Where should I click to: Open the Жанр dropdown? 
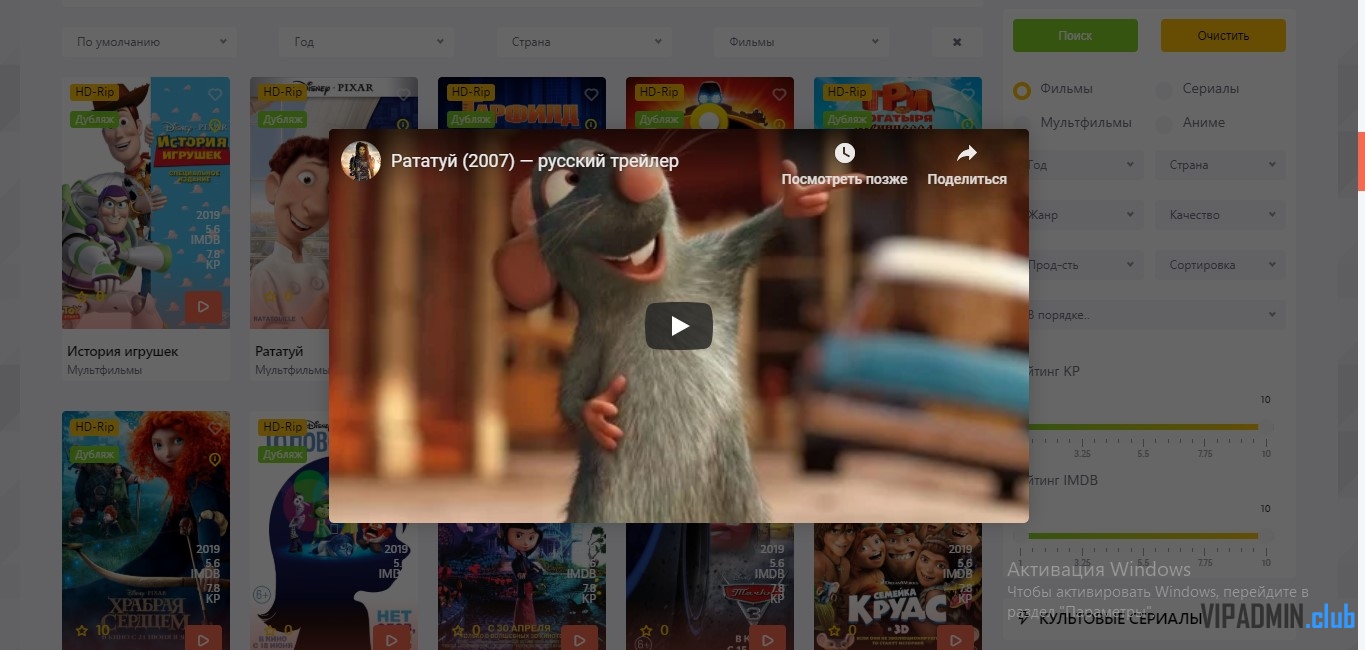(1085, 215)
